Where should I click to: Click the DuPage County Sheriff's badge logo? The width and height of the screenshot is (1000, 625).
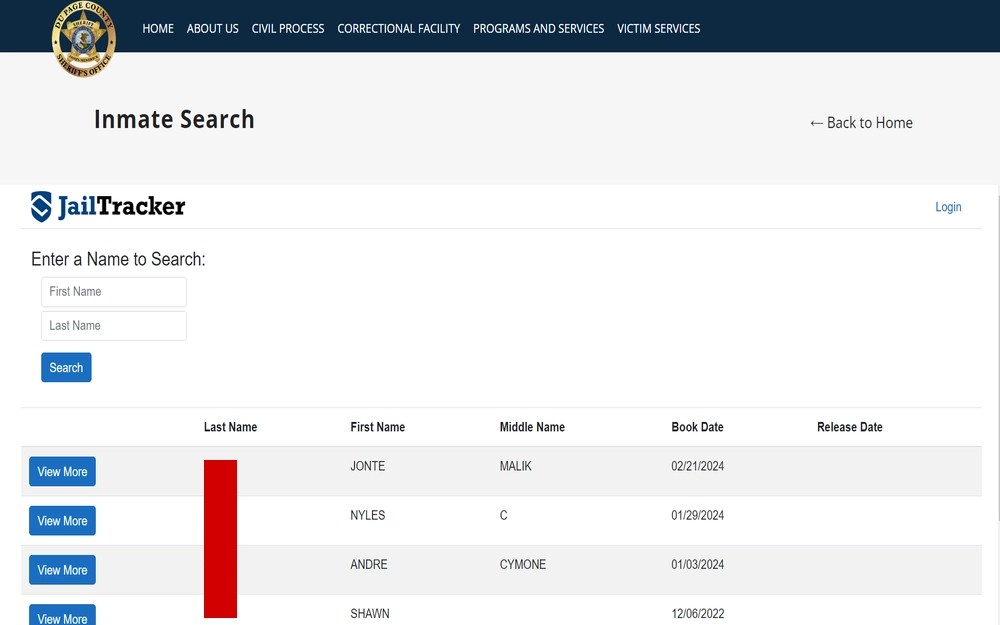(x=84, y=40)
